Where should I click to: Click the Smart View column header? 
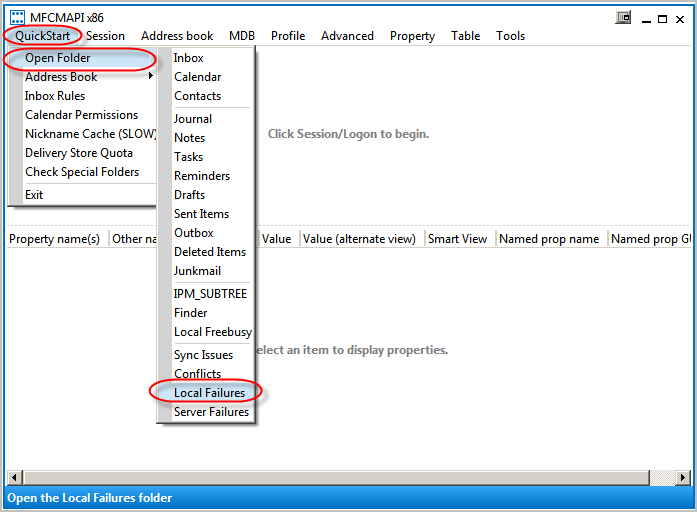[457, 239]
